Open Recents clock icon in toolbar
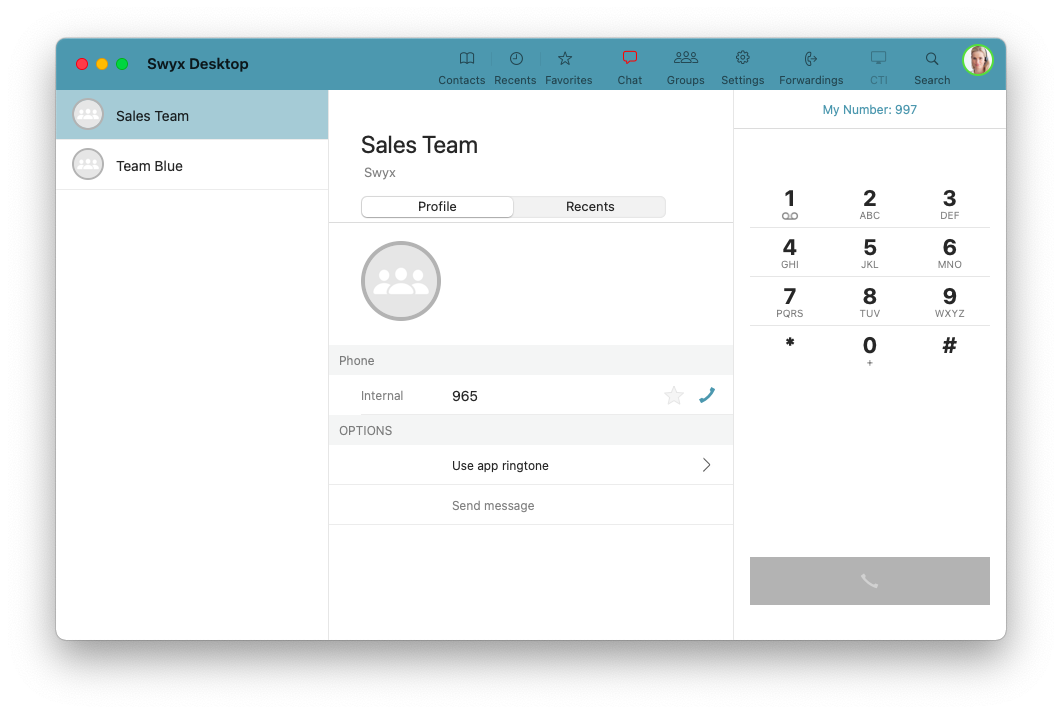 point(516,59)
